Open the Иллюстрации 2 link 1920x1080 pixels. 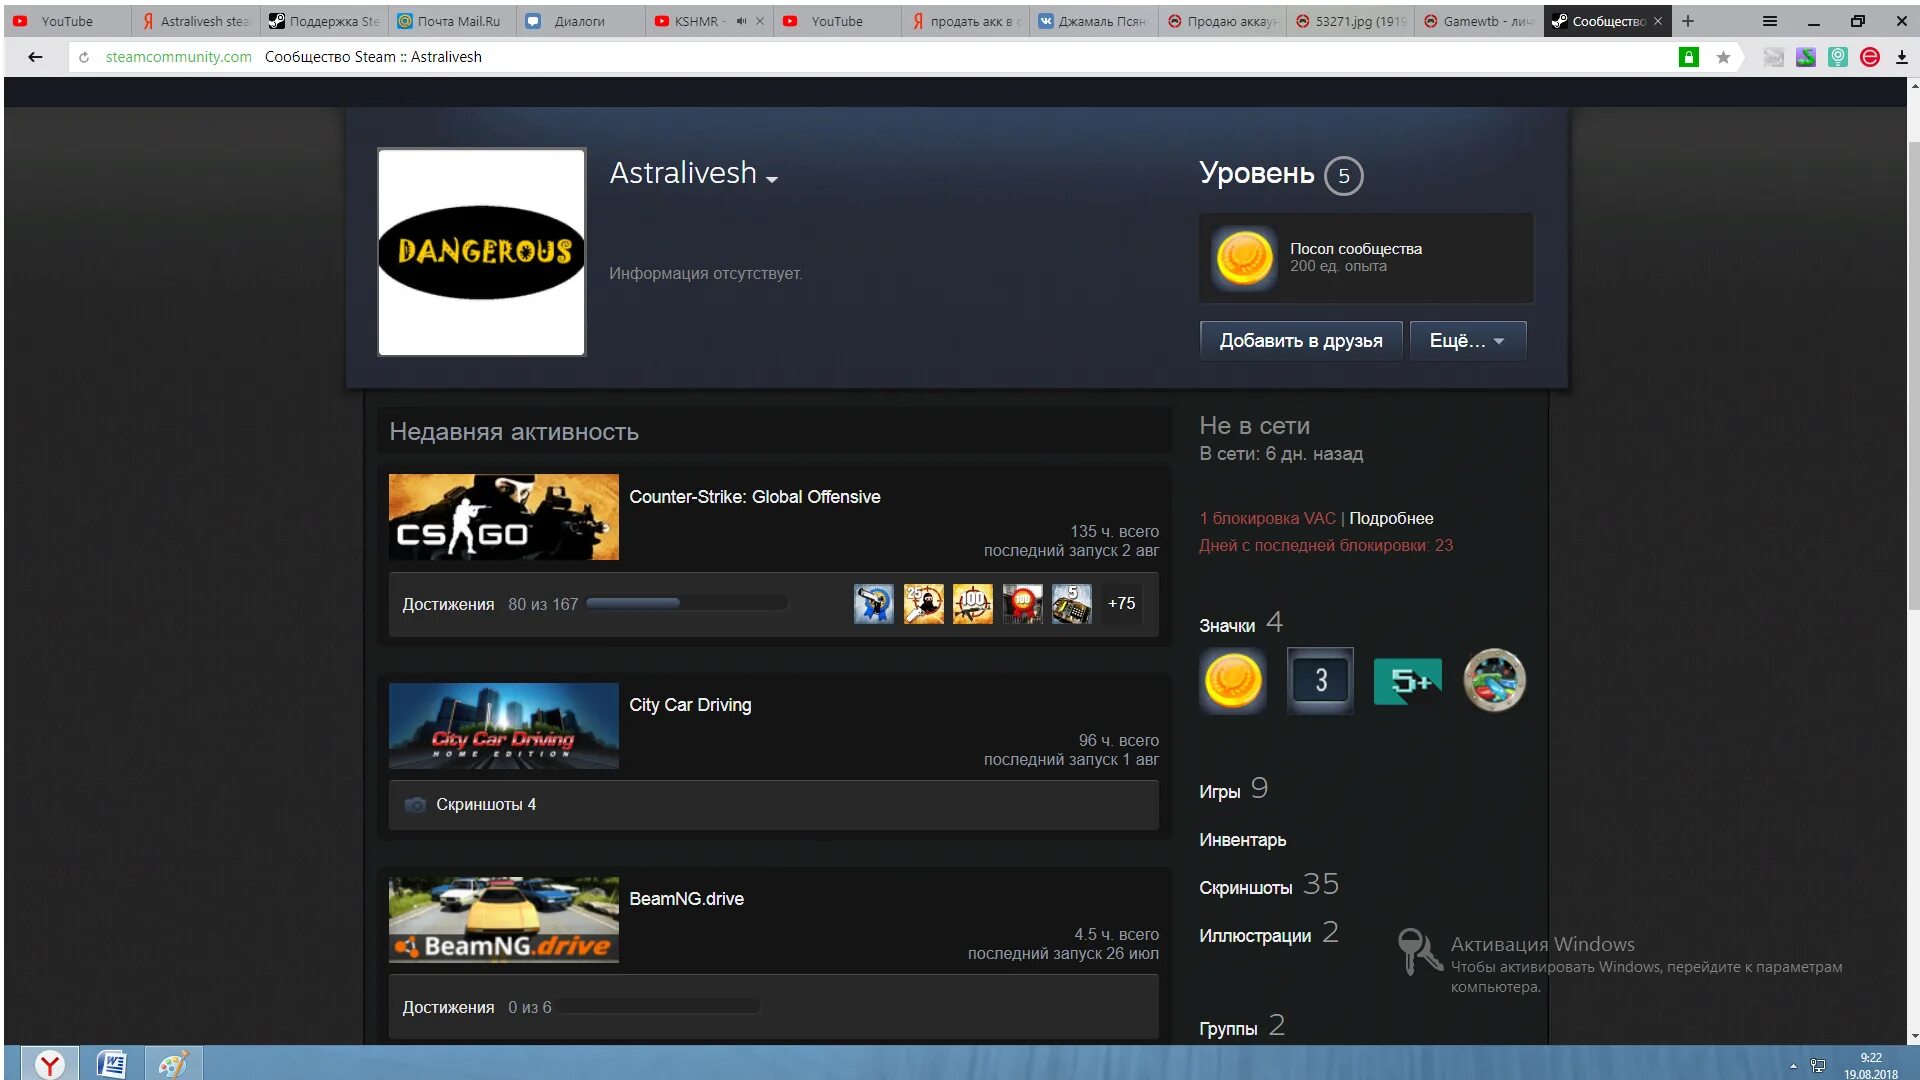tap(1269, 934)
